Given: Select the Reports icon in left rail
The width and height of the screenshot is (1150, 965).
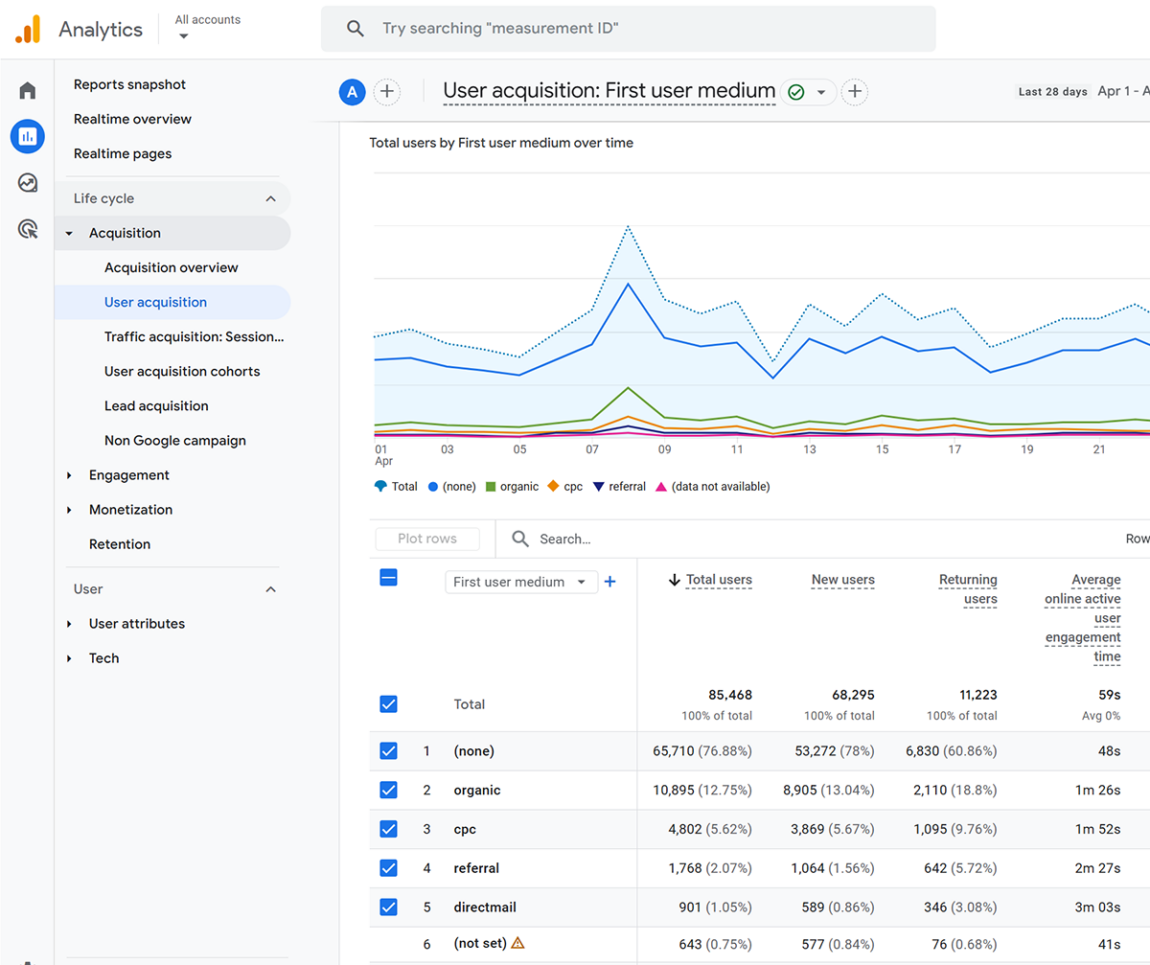Looking at the screenshot, I should tap(27, 136).
